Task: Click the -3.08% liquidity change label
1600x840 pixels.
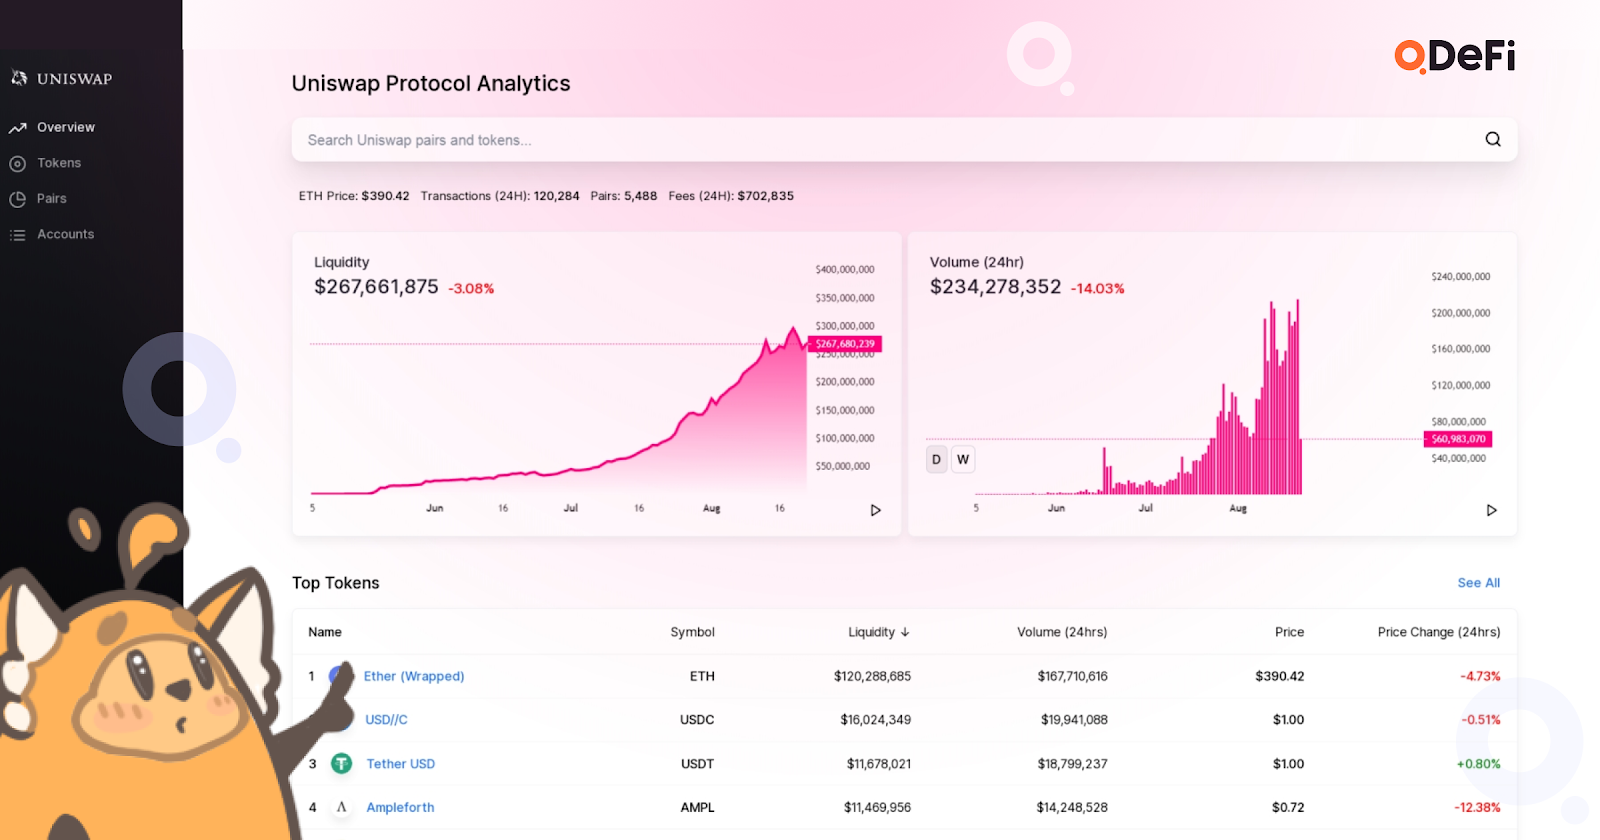Action: [x=471, y=289]
